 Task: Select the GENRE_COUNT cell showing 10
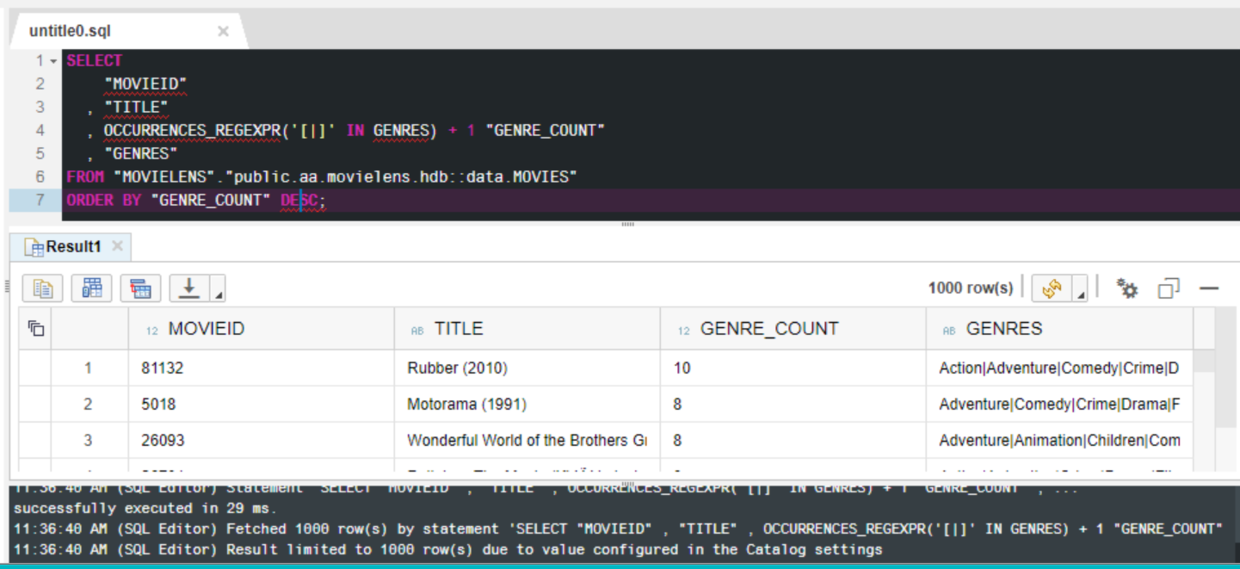tap(793, 368)
